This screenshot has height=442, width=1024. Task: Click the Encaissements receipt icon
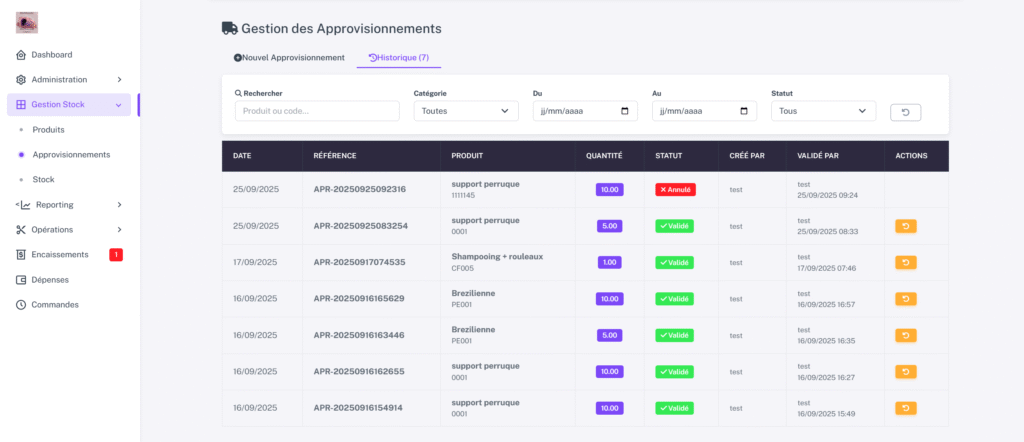(22, 254)
